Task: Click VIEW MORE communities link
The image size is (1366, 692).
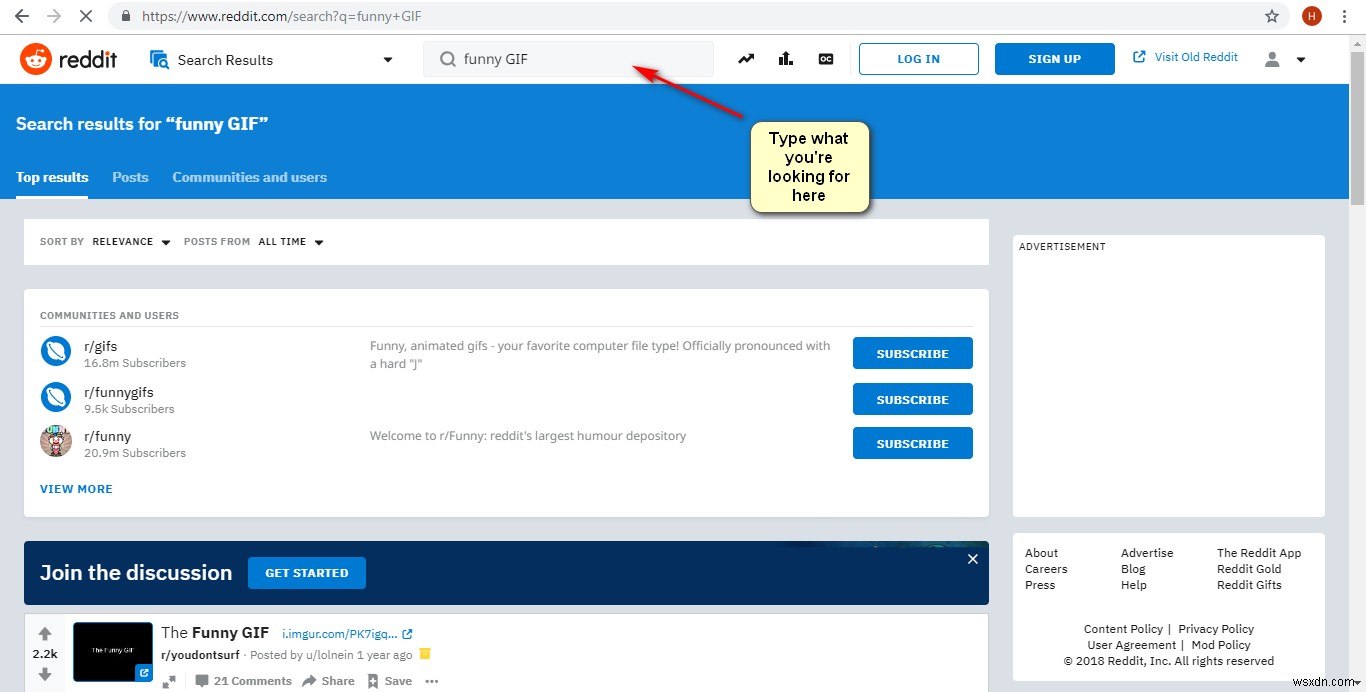Action: pos(76,489)
